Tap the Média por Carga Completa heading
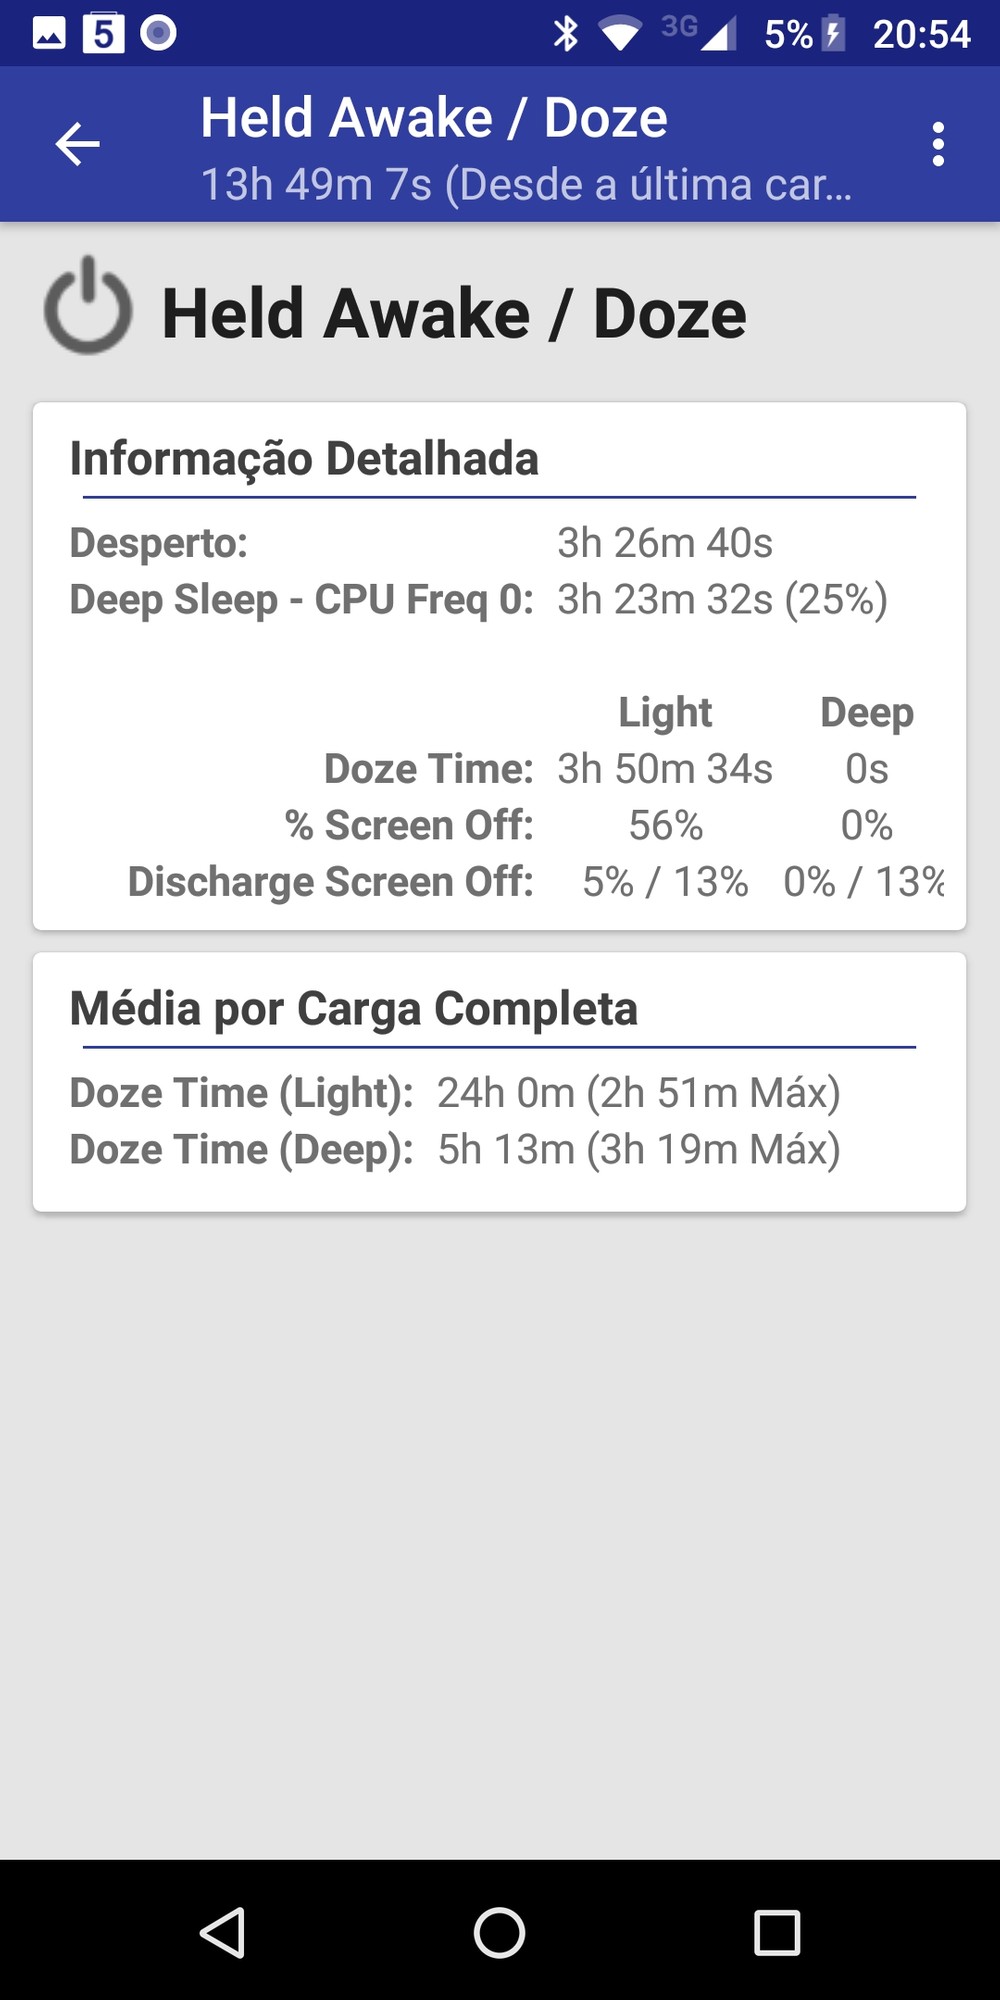The height and width of the screenshot is (2000, 1000). pyautogui.click(x=353, y=1008)
